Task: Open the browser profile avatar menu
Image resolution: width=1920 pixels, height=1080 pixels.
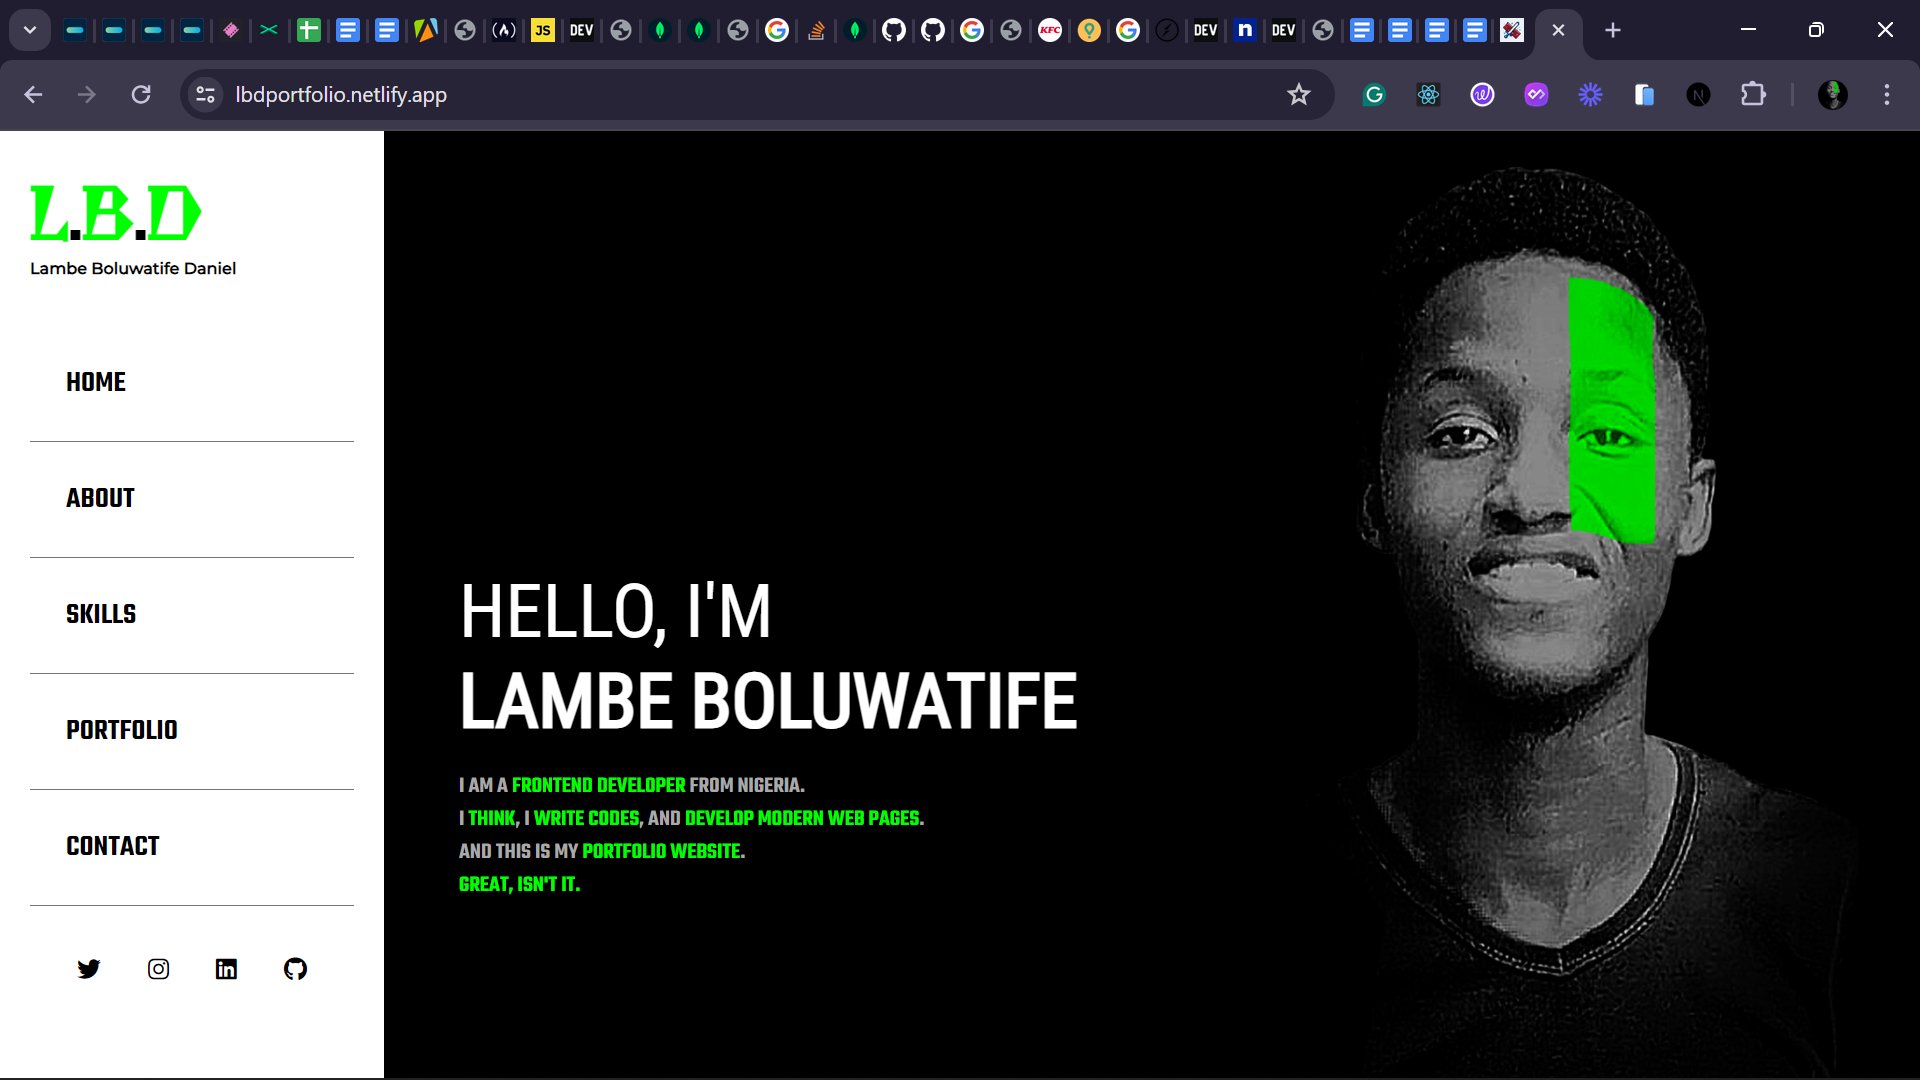Action: click(x=1833, y=95)
